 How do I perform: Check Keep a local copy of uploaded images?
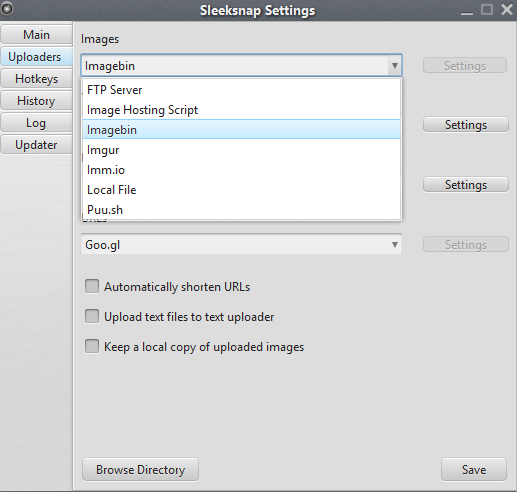tap(92, 346)
